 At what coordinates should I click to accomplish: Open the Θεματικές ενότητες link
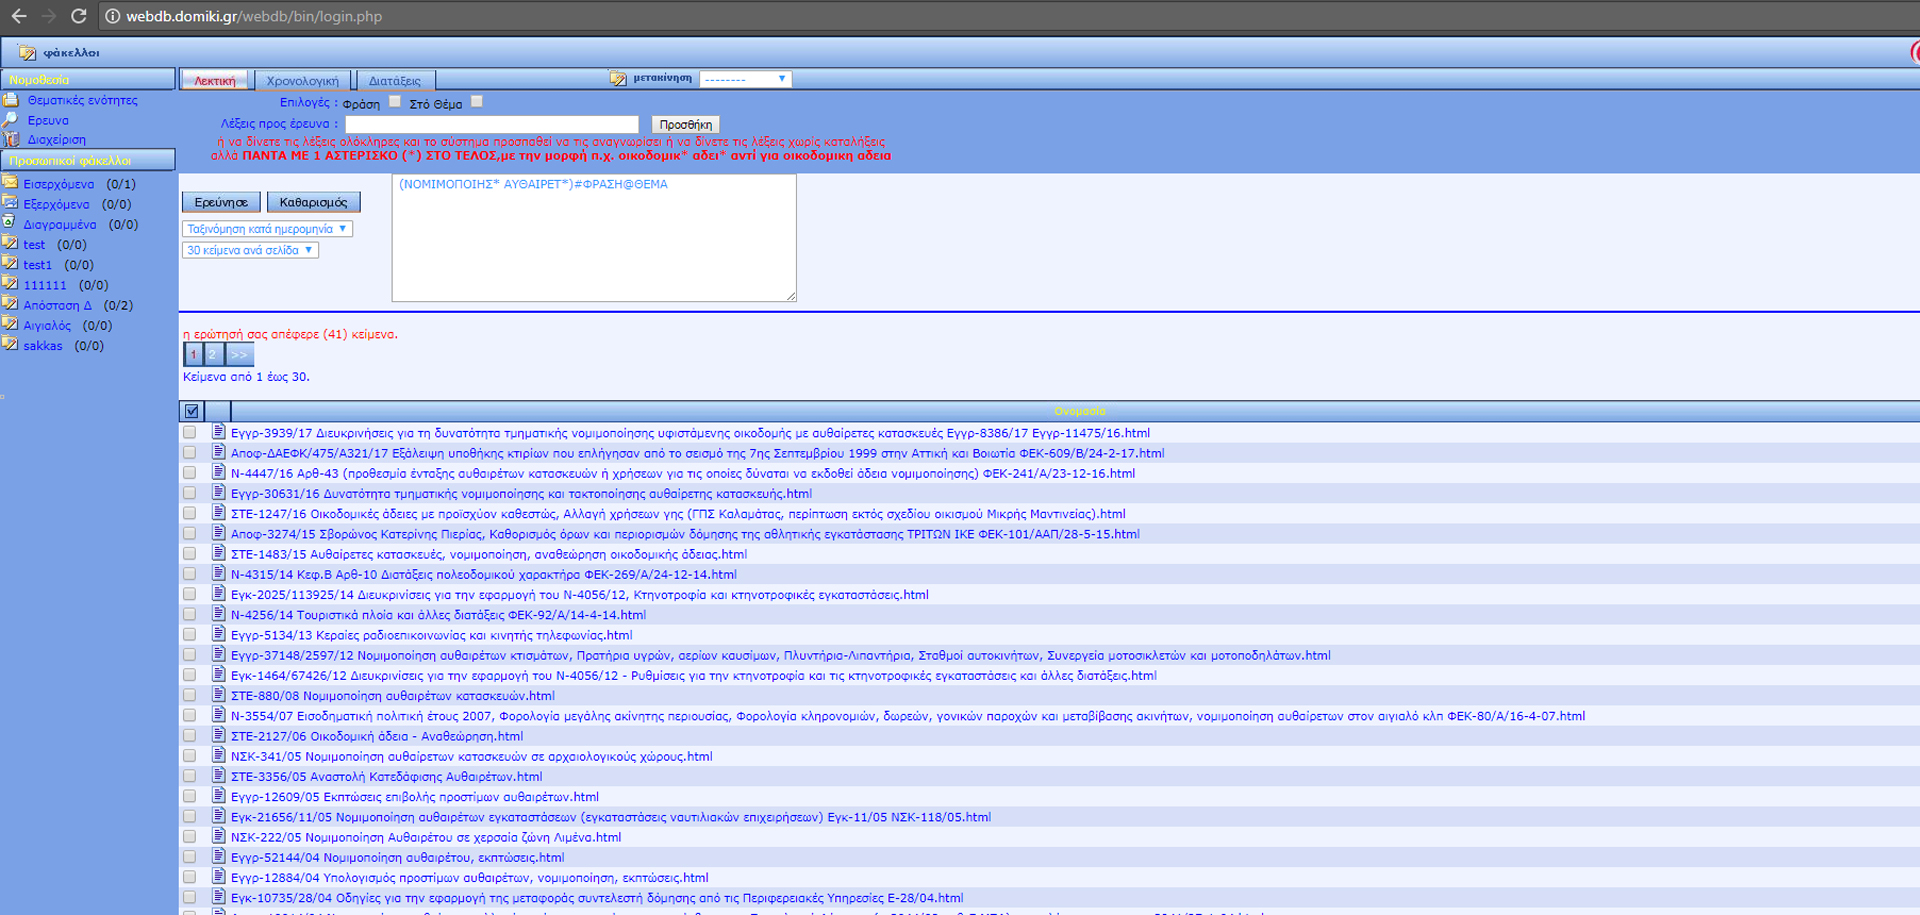tap(82, 100)
